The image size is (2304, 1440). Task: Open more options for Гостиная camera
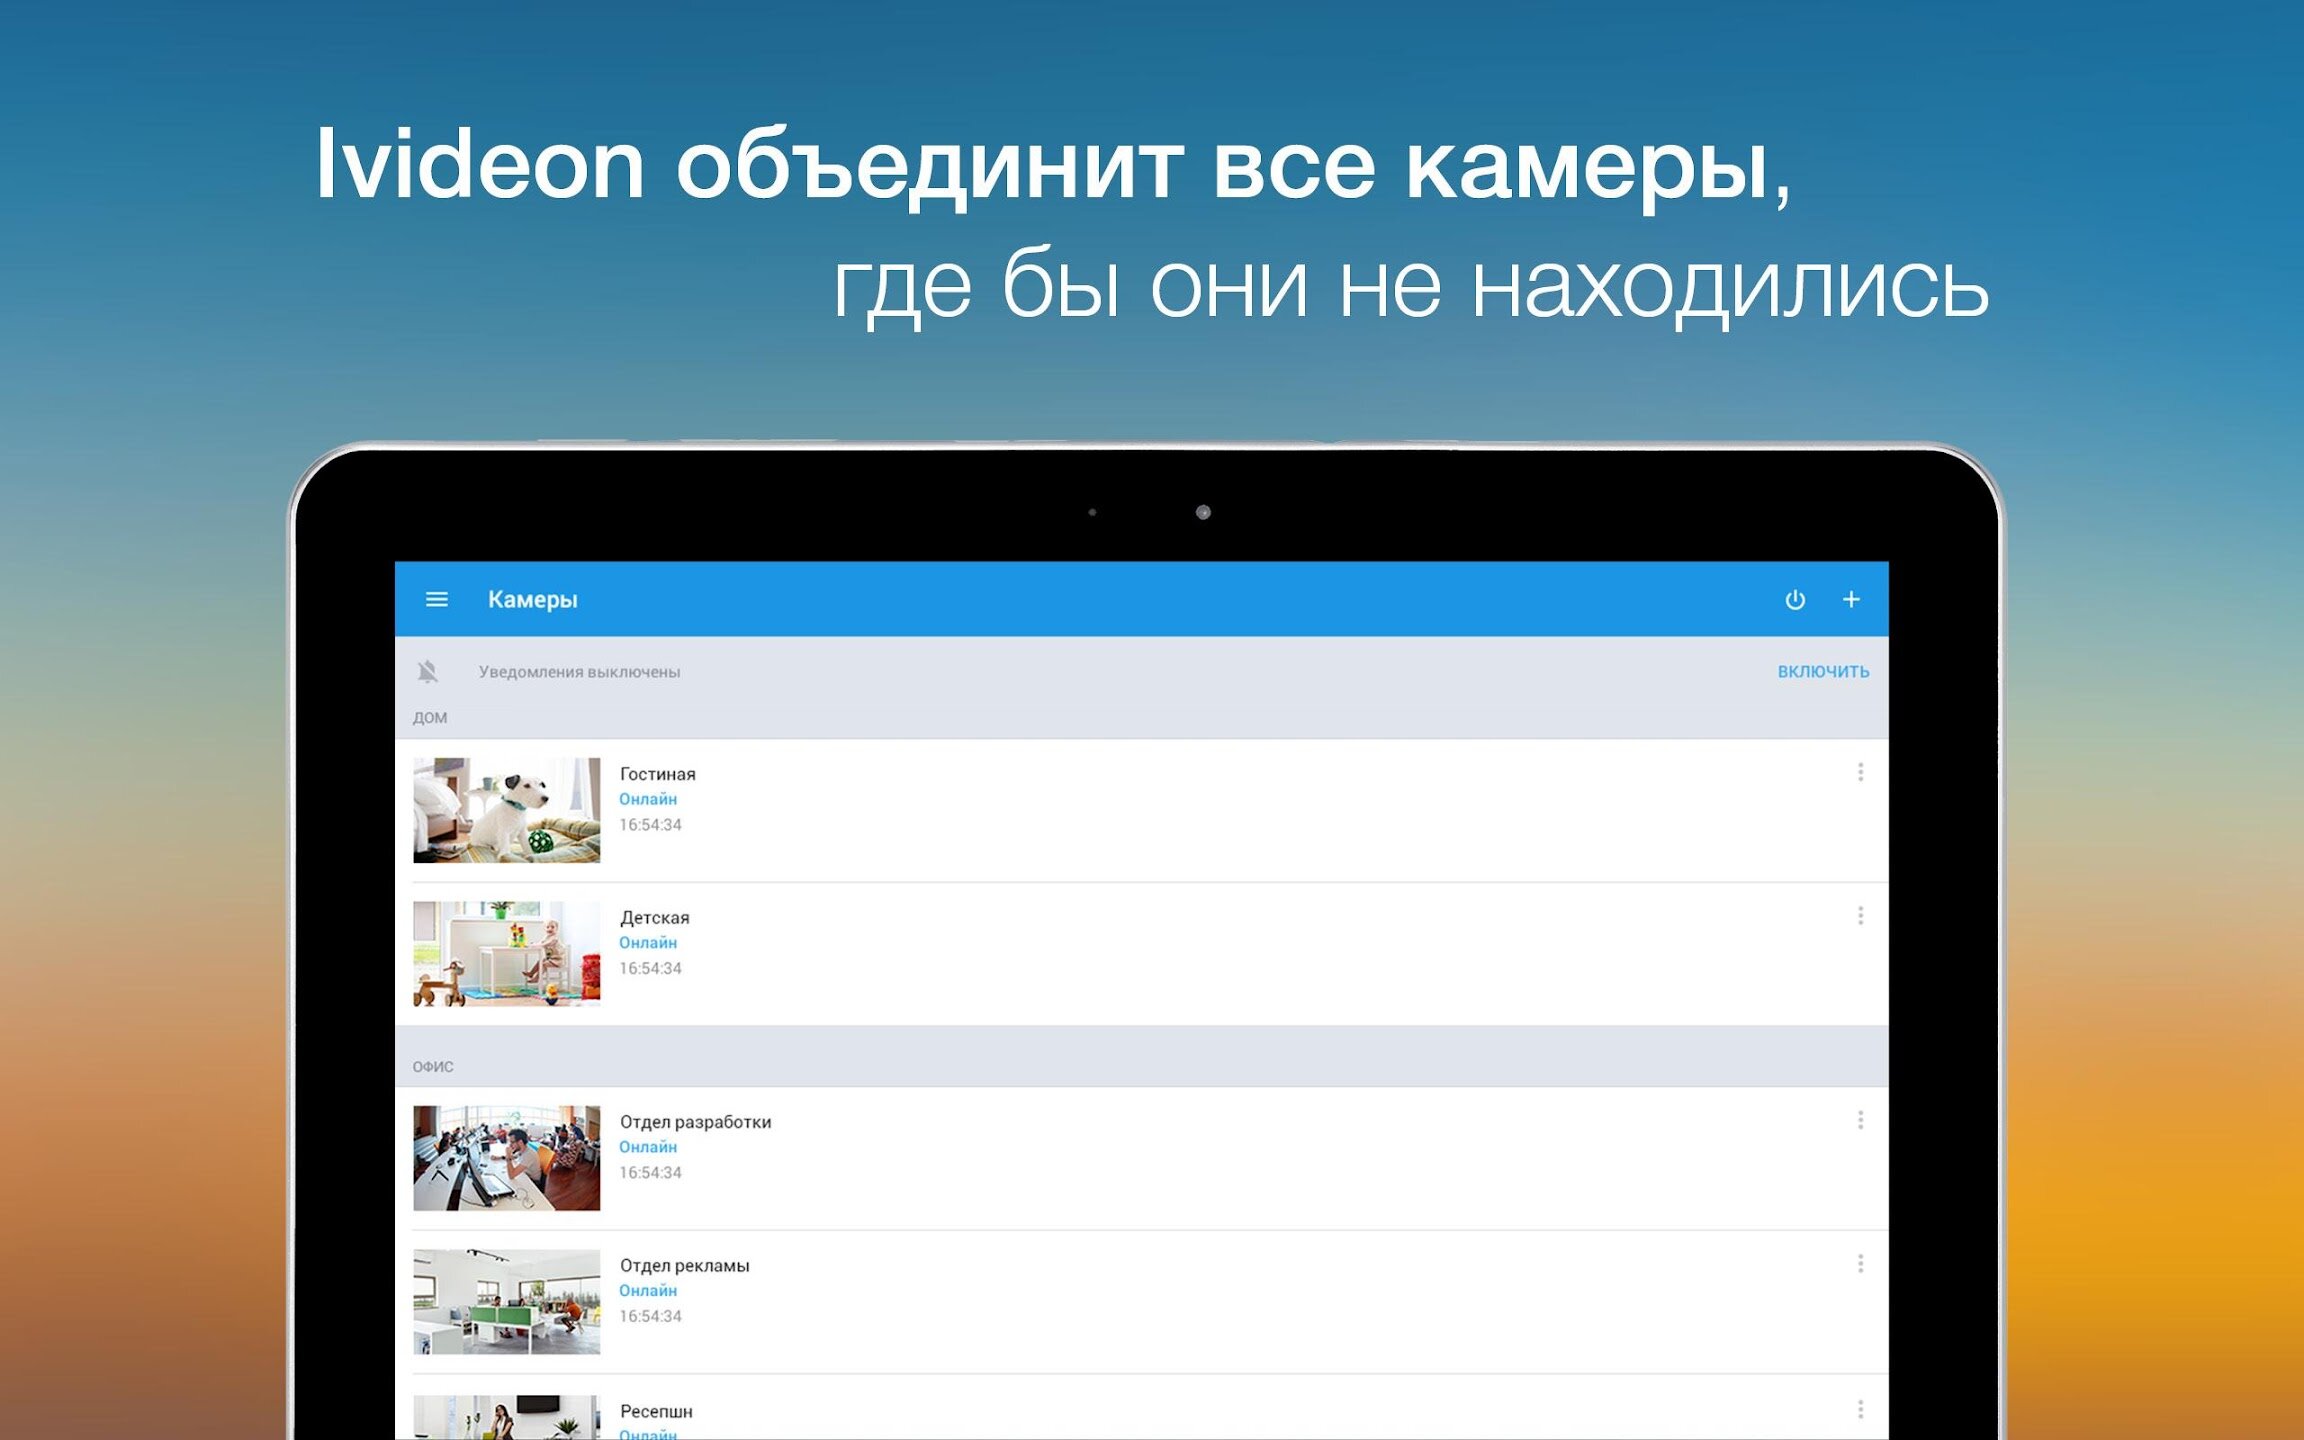(1860, 772)
